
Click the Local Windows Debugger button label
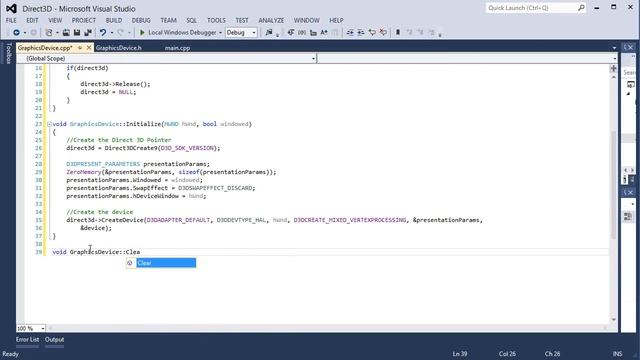coord(182,33)
